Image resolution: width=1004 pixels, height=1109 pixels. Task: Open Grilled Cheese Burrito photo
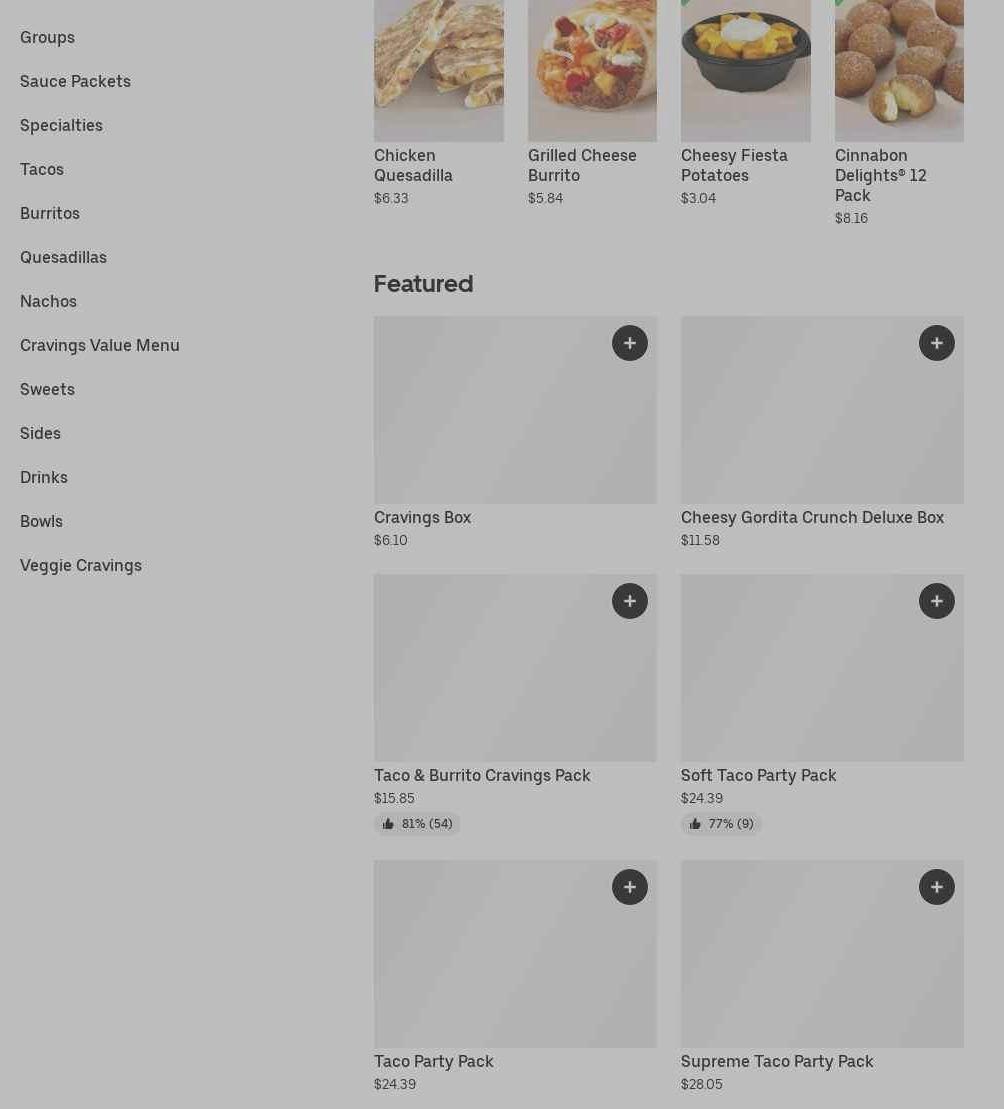tap(592, 71)
